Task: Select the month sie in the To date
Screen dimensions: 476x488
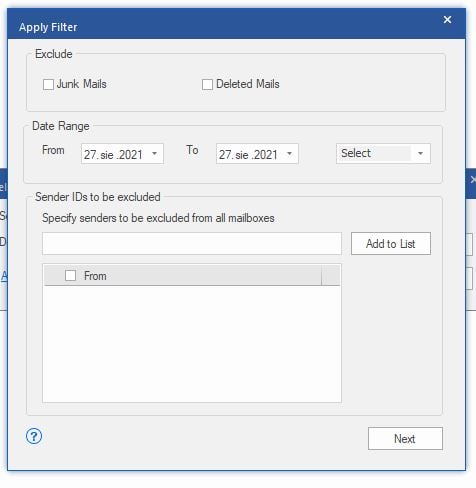Action: coord(242,155)
